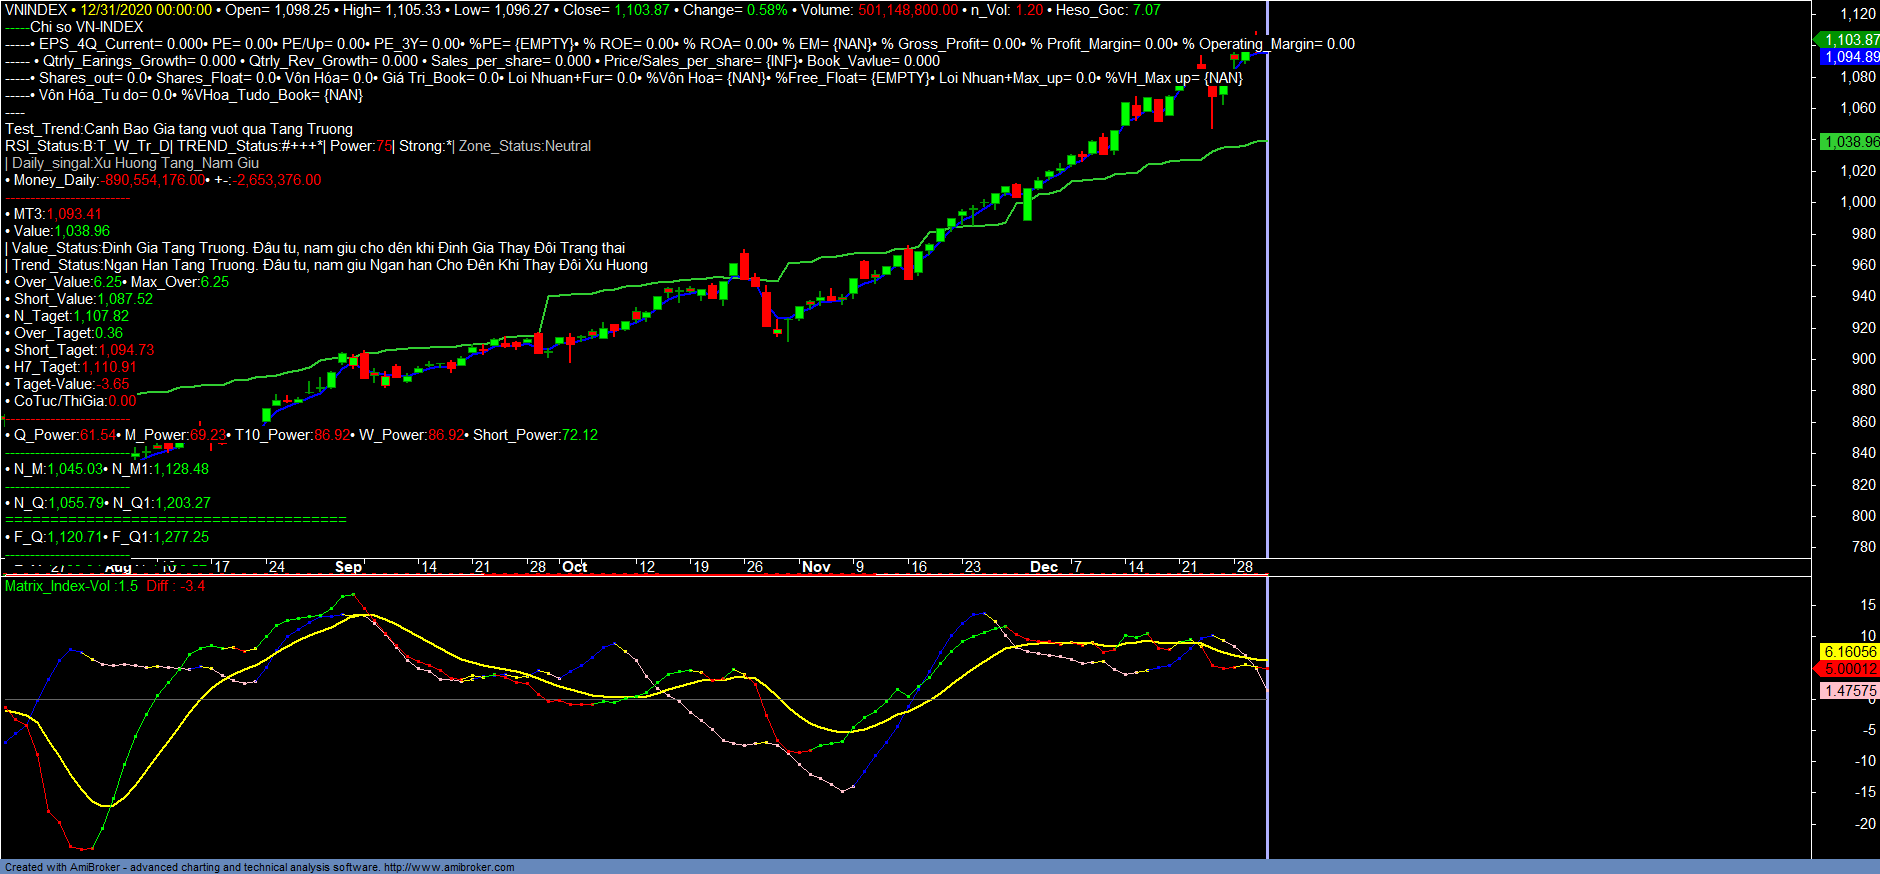Image resolution: width=1880 pixels, height=874 pixels.
Task: Click the blue 1,094.89 price axis marker
Action: tap(1849, 57)
